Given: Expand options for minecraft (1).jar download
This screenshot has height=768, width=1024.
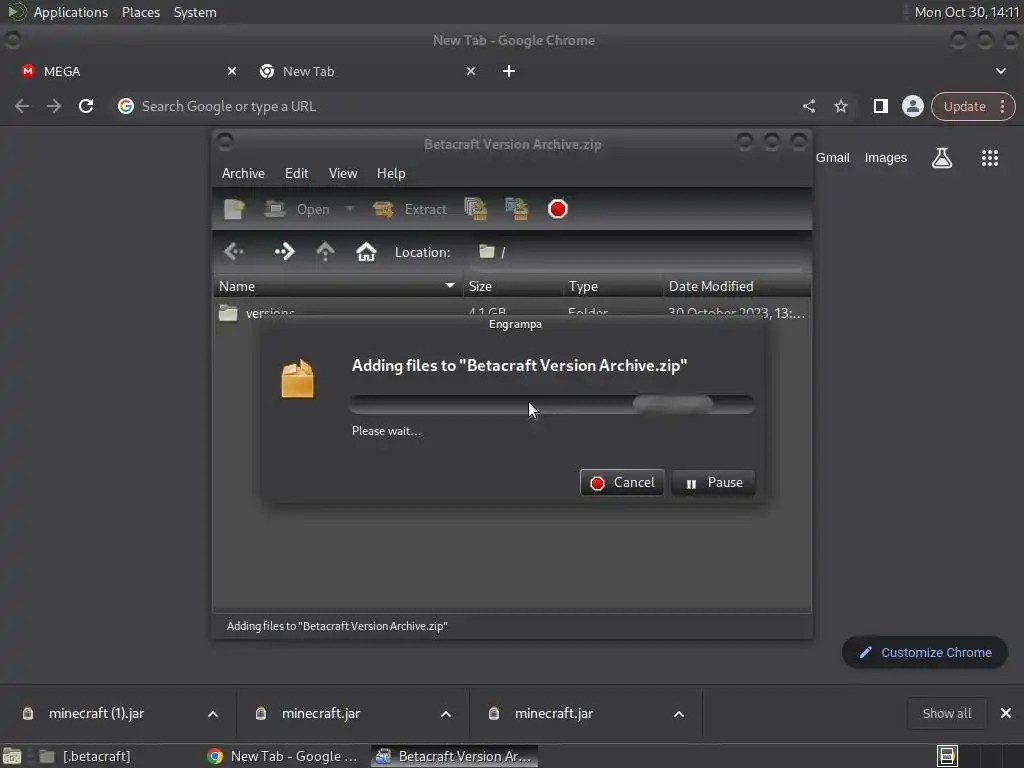Looking at the screenshot, I should [x=213, y=714].
